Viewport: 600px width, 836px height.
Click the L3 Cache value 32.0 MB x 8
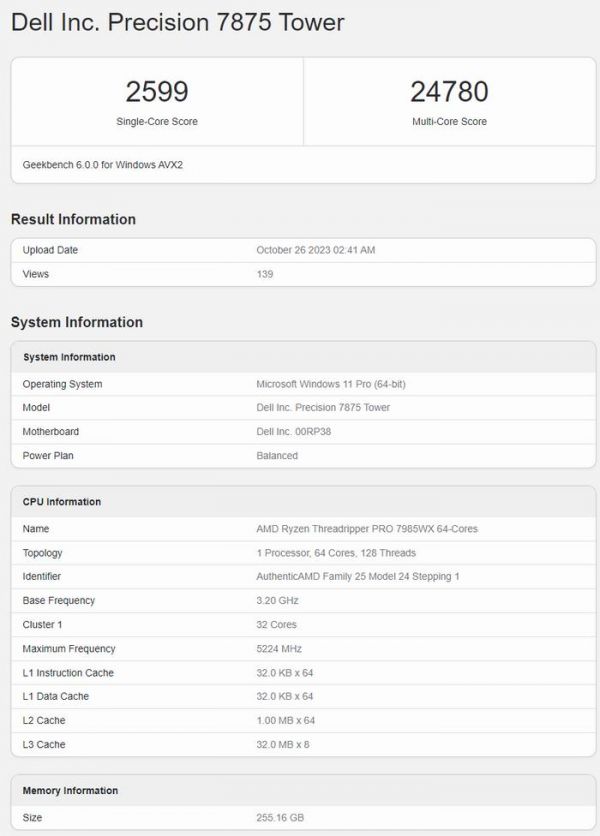[x=285, y=745]
